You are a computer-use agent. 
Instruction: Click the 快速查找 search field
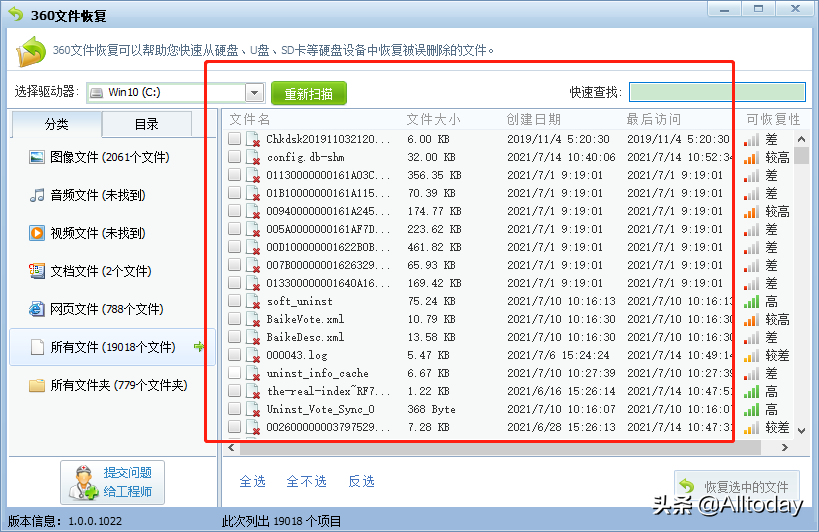click(x=717, y=92)
